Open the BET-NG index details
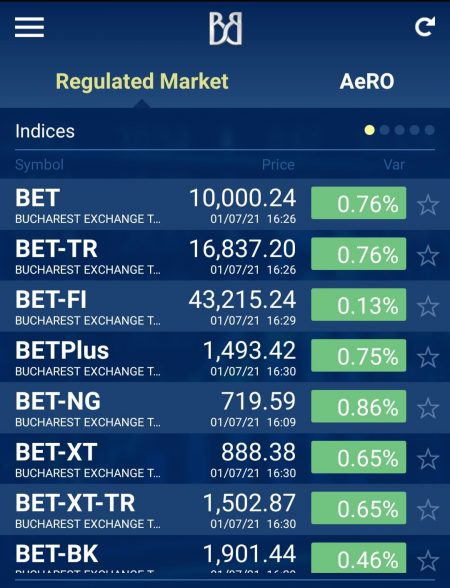Image resolution: width=450 pixels, height=588 pixels. click(x=225, y=408)
